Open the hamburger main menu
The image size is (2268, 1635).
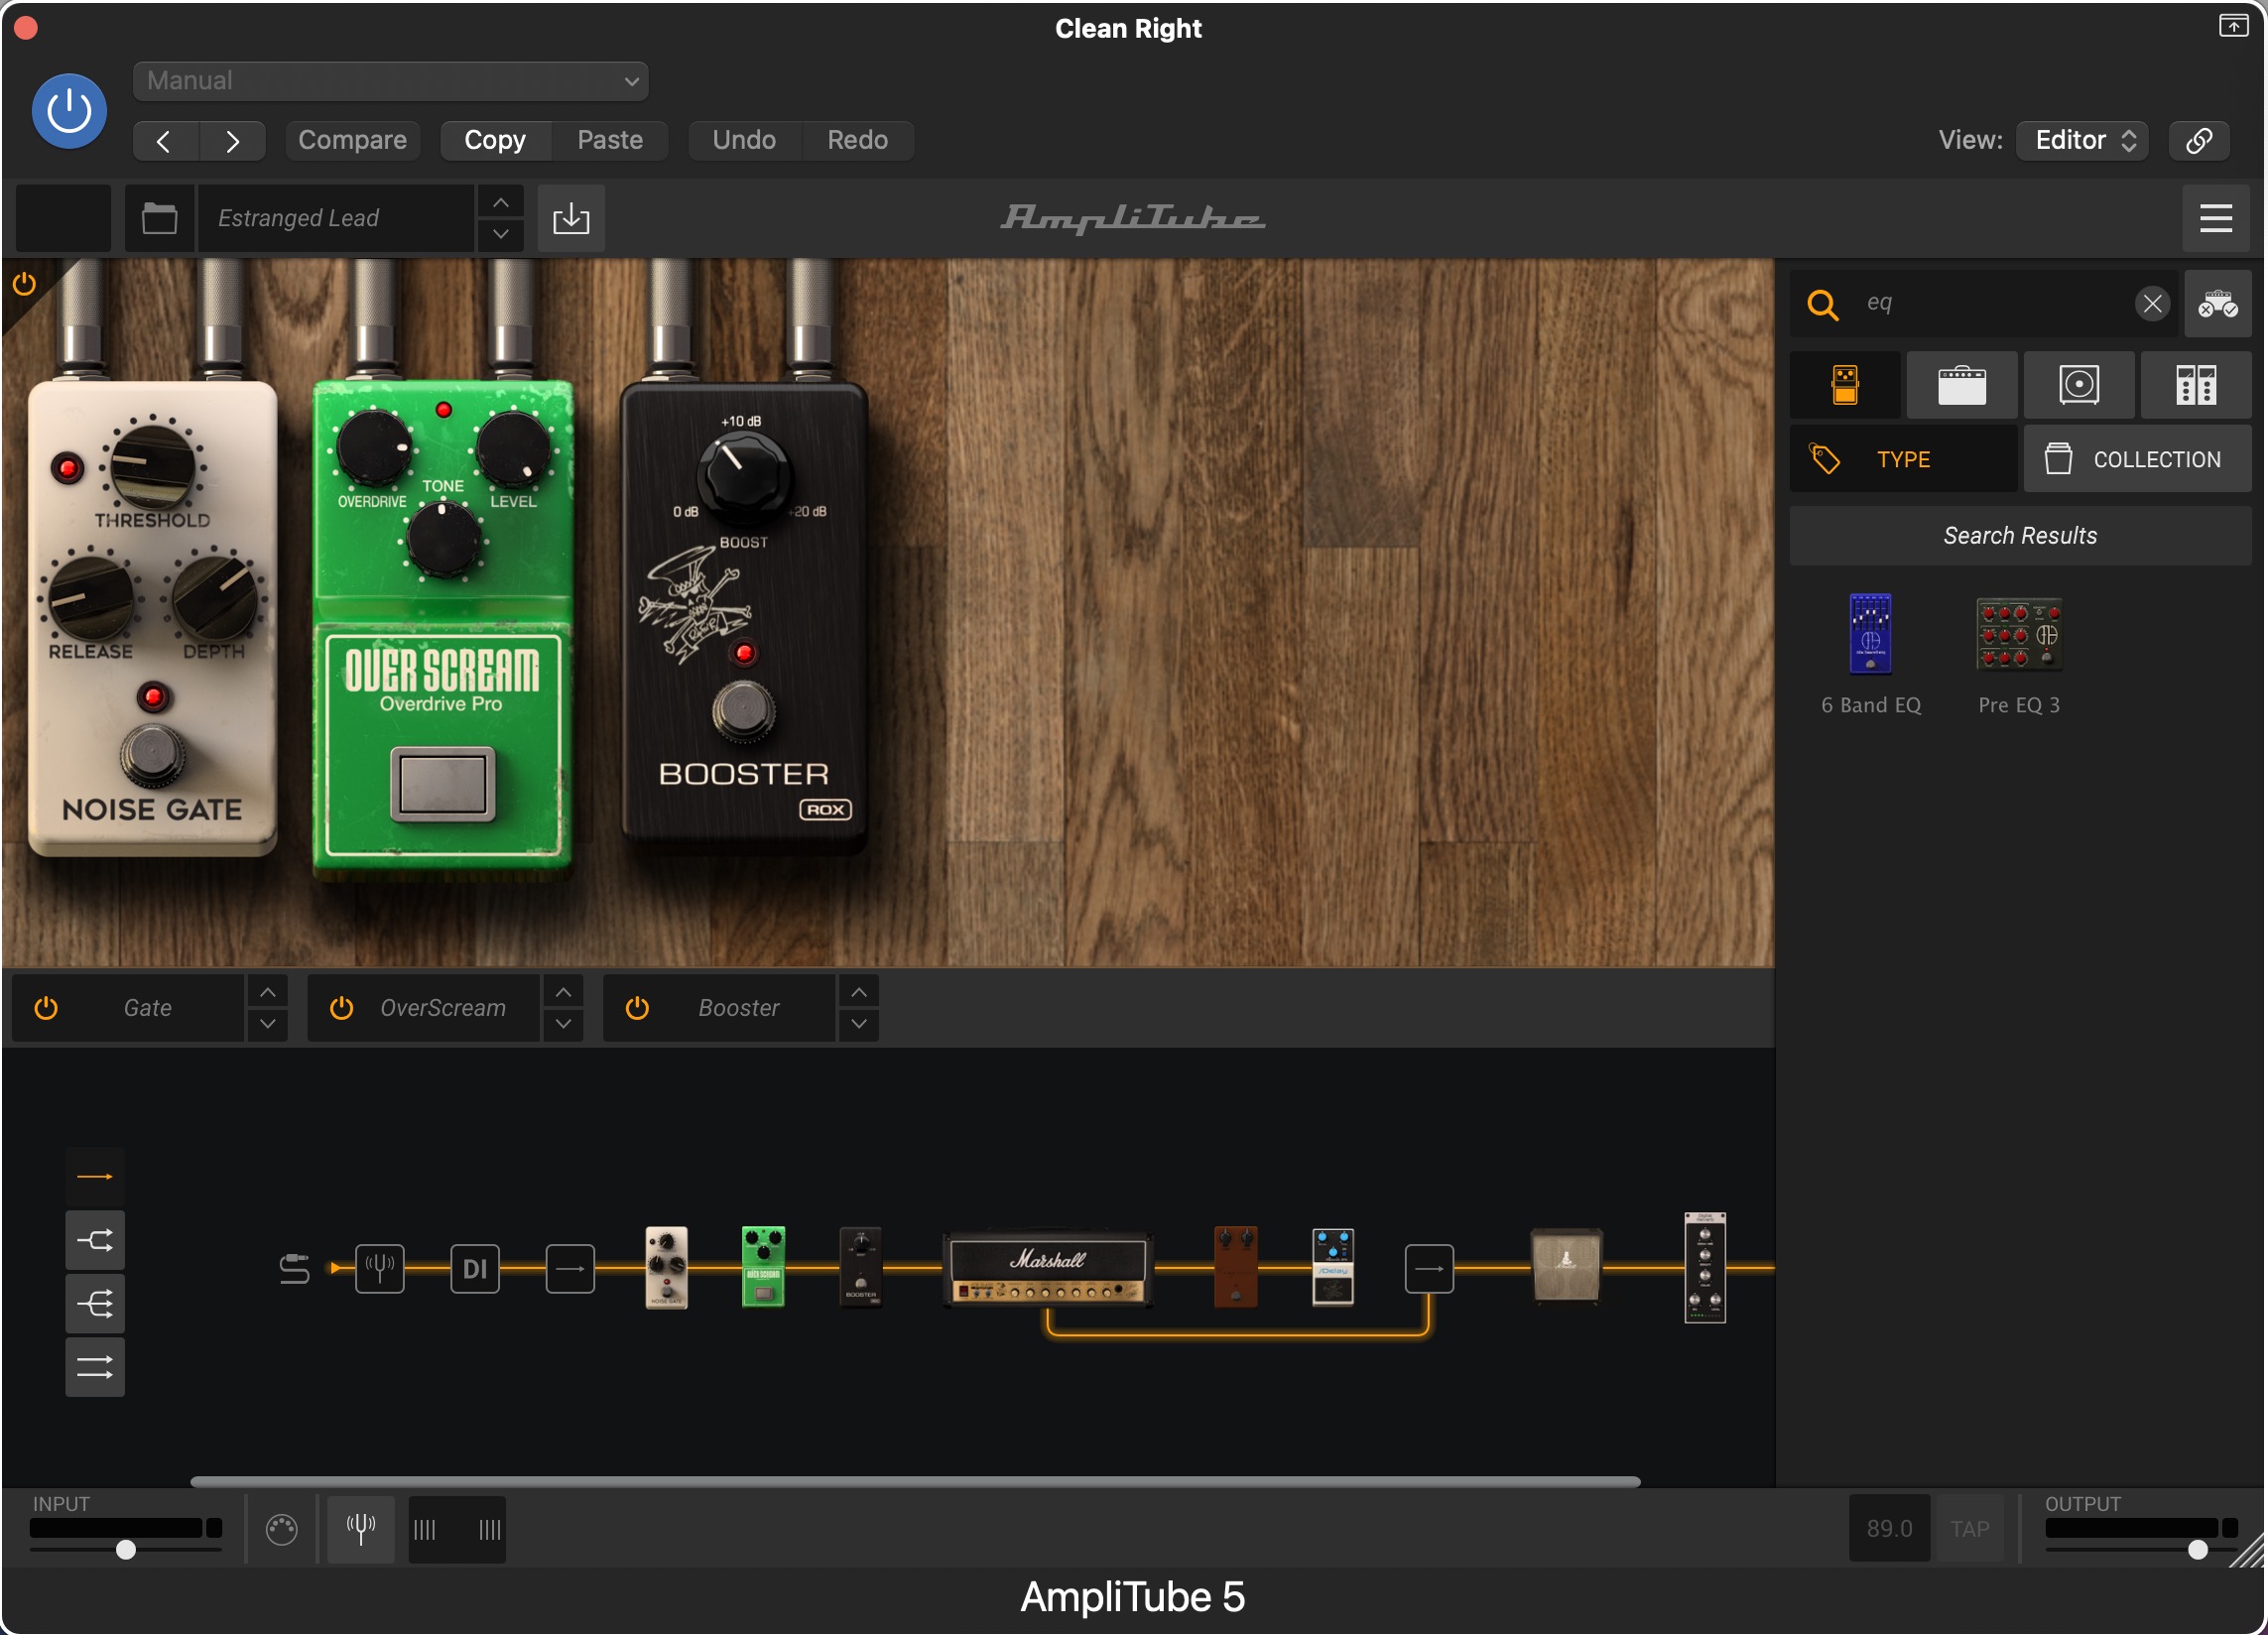(x=2216, y=218)
